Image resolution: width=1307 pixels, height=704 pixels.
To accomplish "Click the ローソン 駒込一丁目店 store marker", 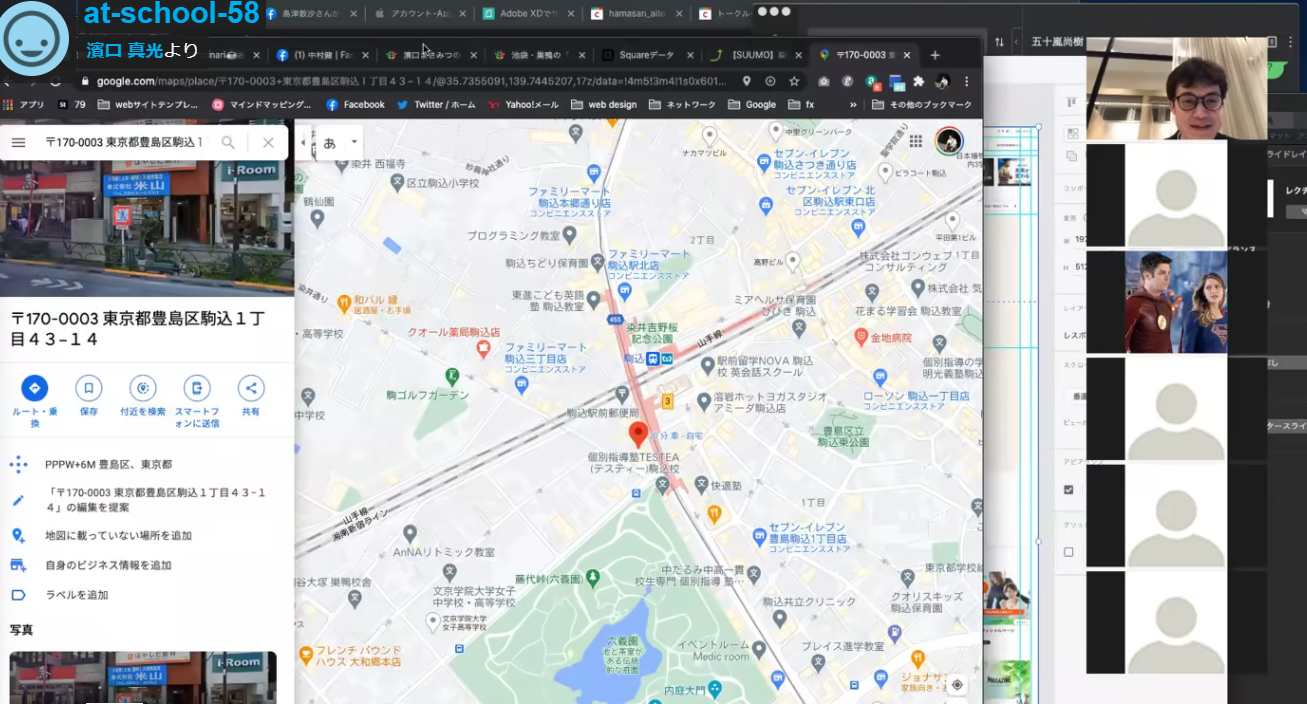I will [x=879, y=377].
